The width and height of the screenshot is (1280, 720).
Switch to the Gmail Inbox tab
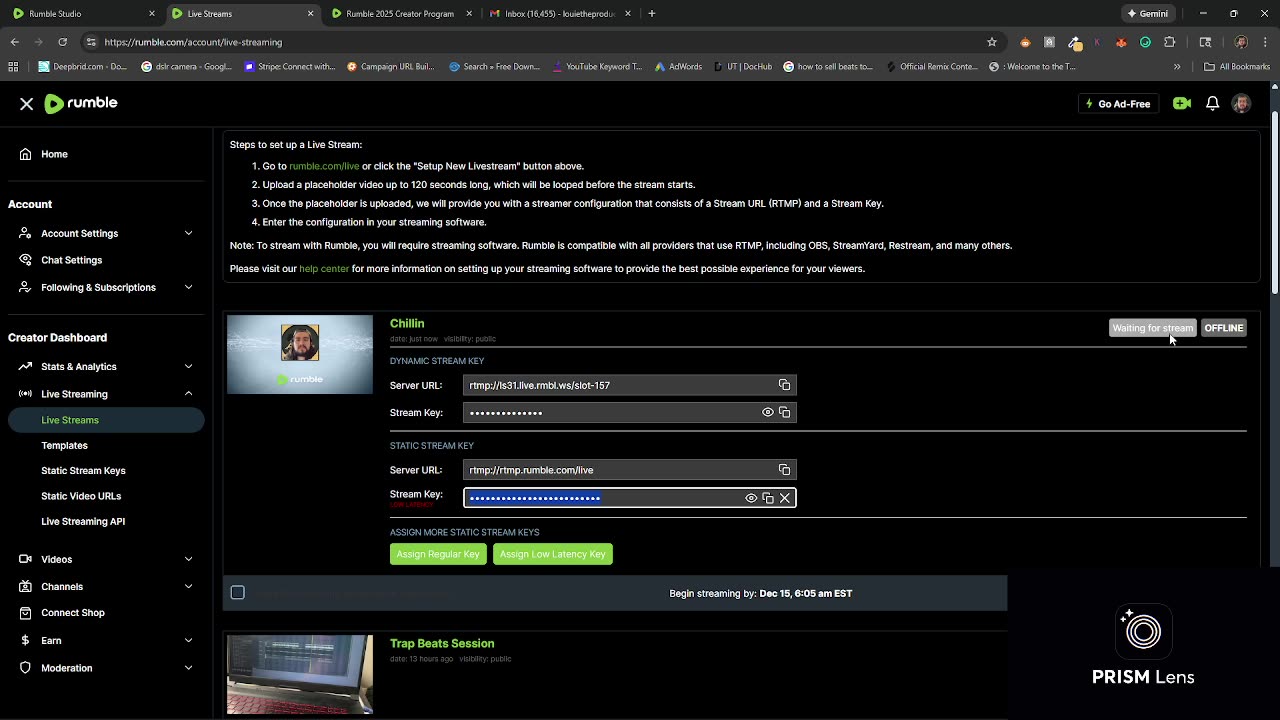coord(559,14)
